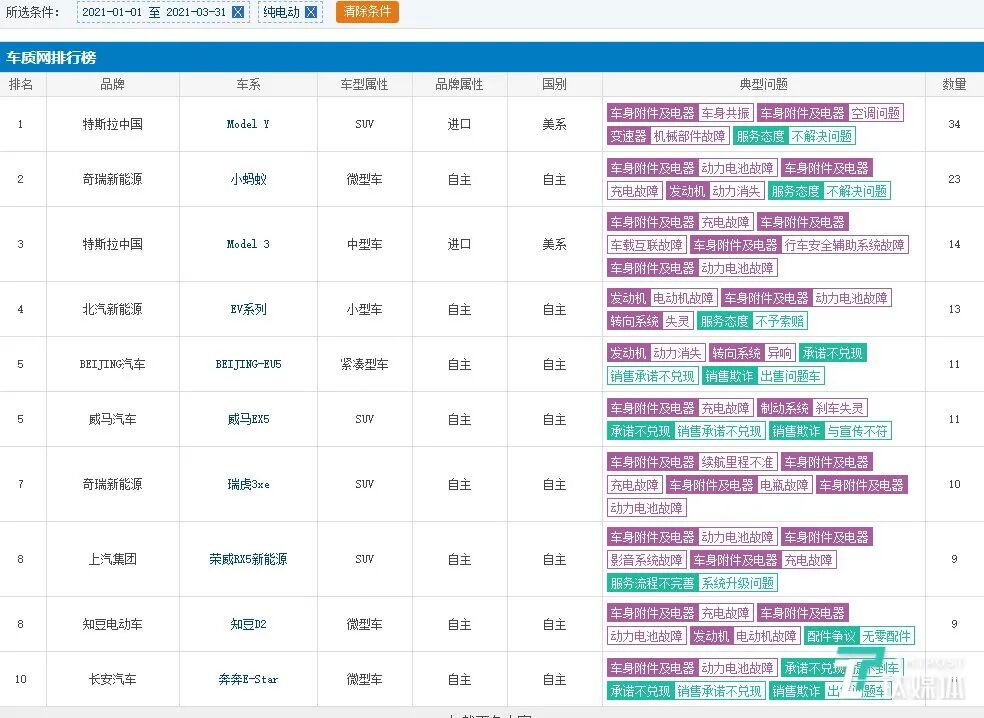Click the 知豆电动车 brand cell
Image resolution: width=984 pixels, height=718 pixels.
point(112,624)
